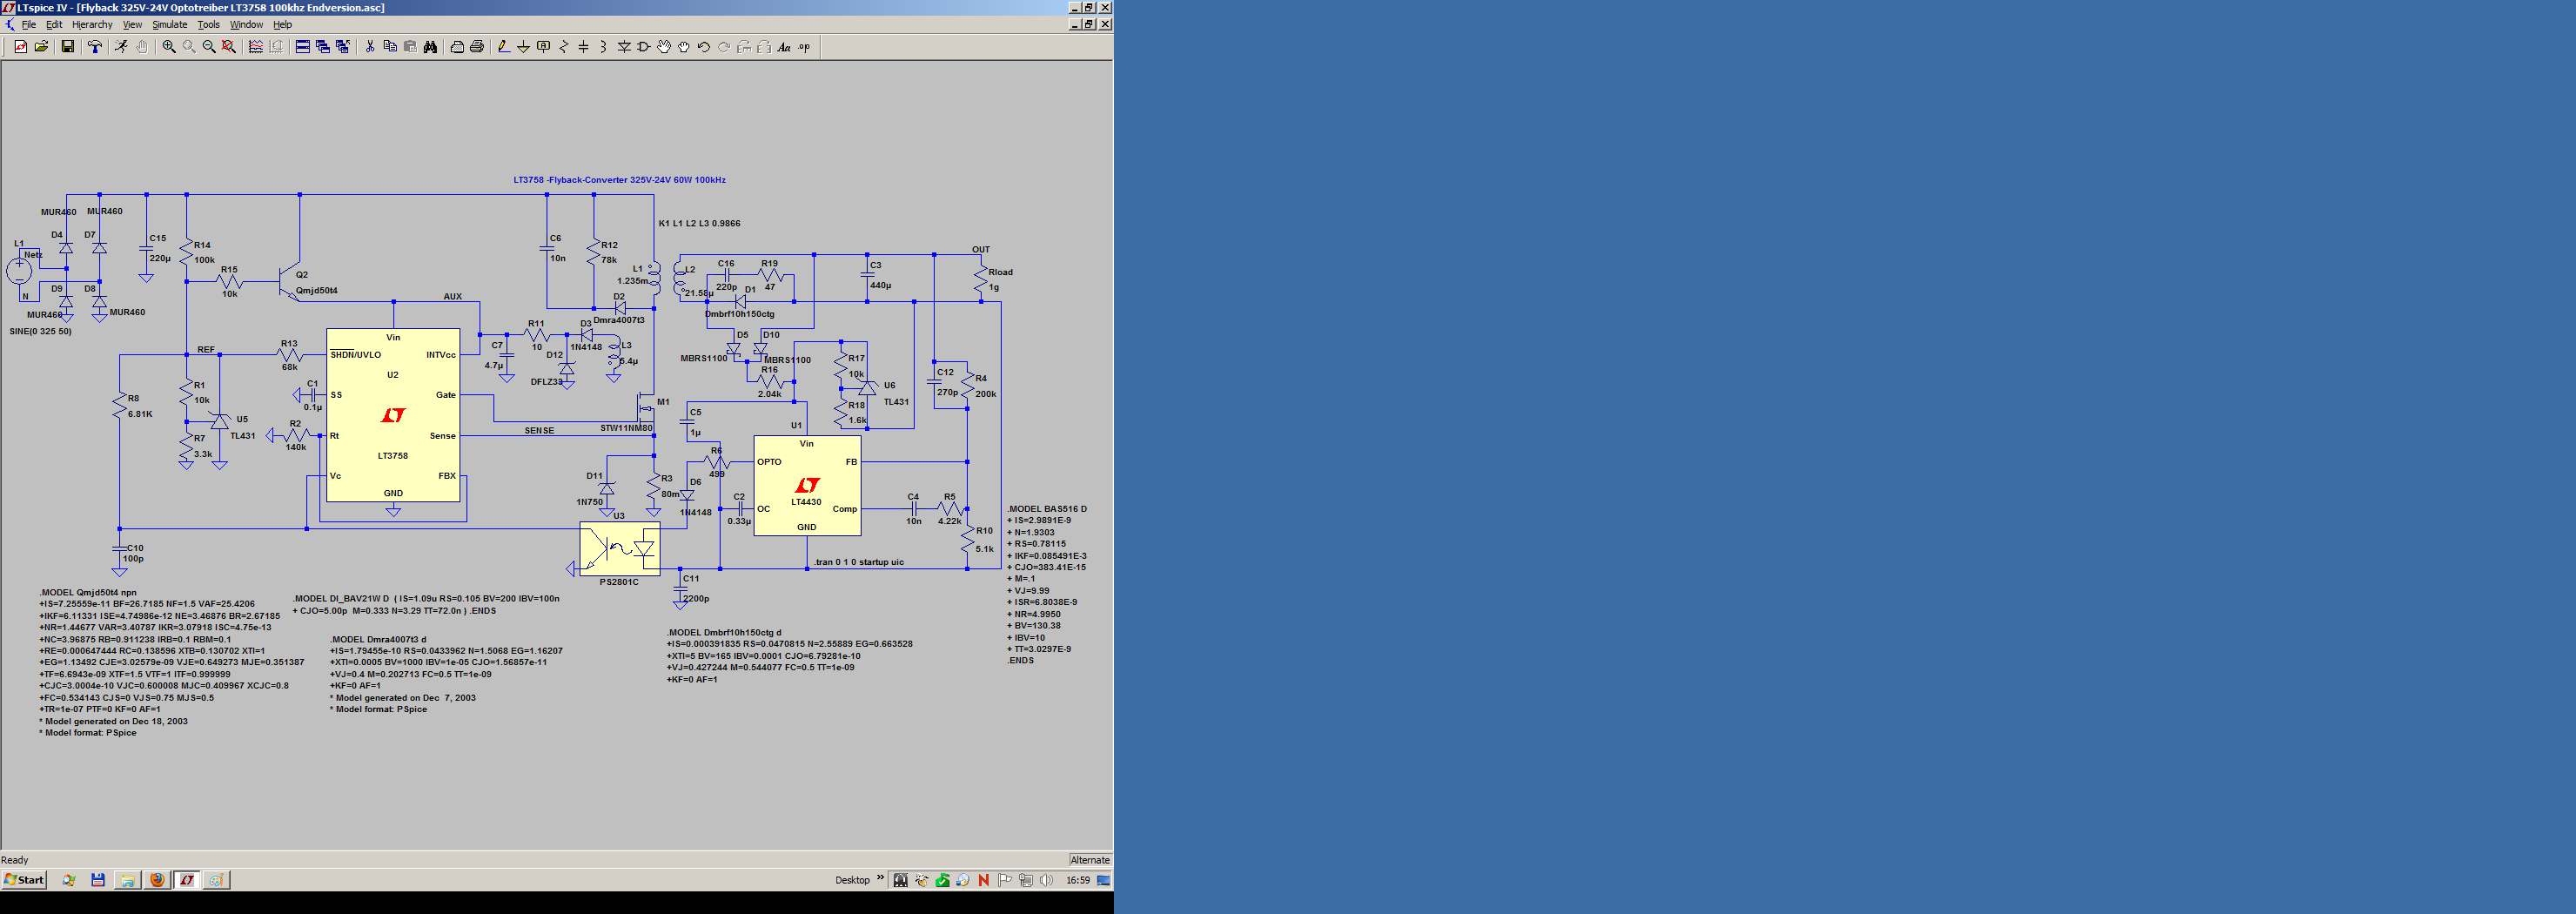Add a text comment with the Aa tool

[784, 47]
